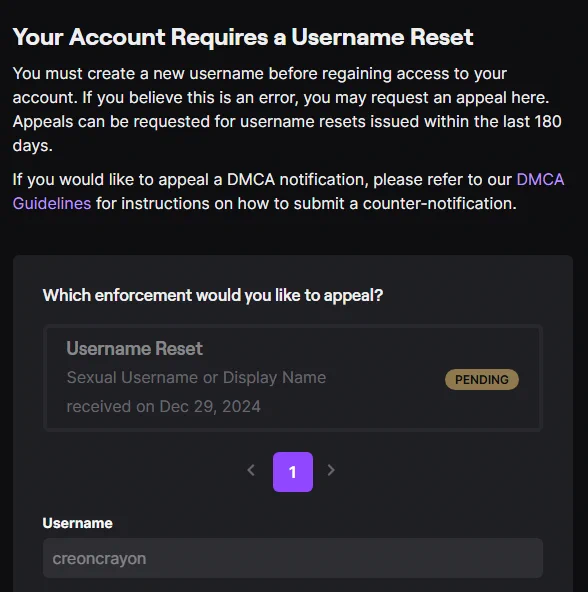Click the Sexual Username or Display Name reason
The height and width of the screenshot is (592, 588).
click(196, 378)
